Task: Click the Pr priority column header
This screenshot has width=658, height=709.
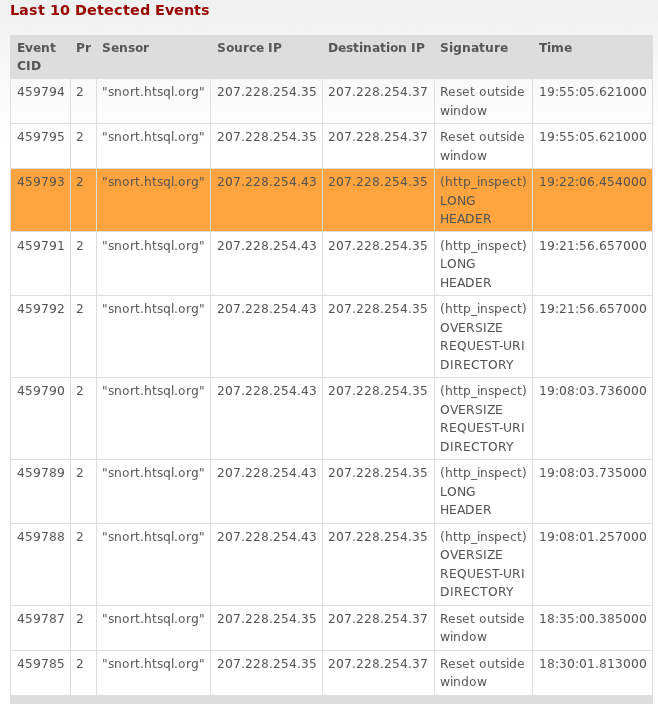Action: point(83,47)
